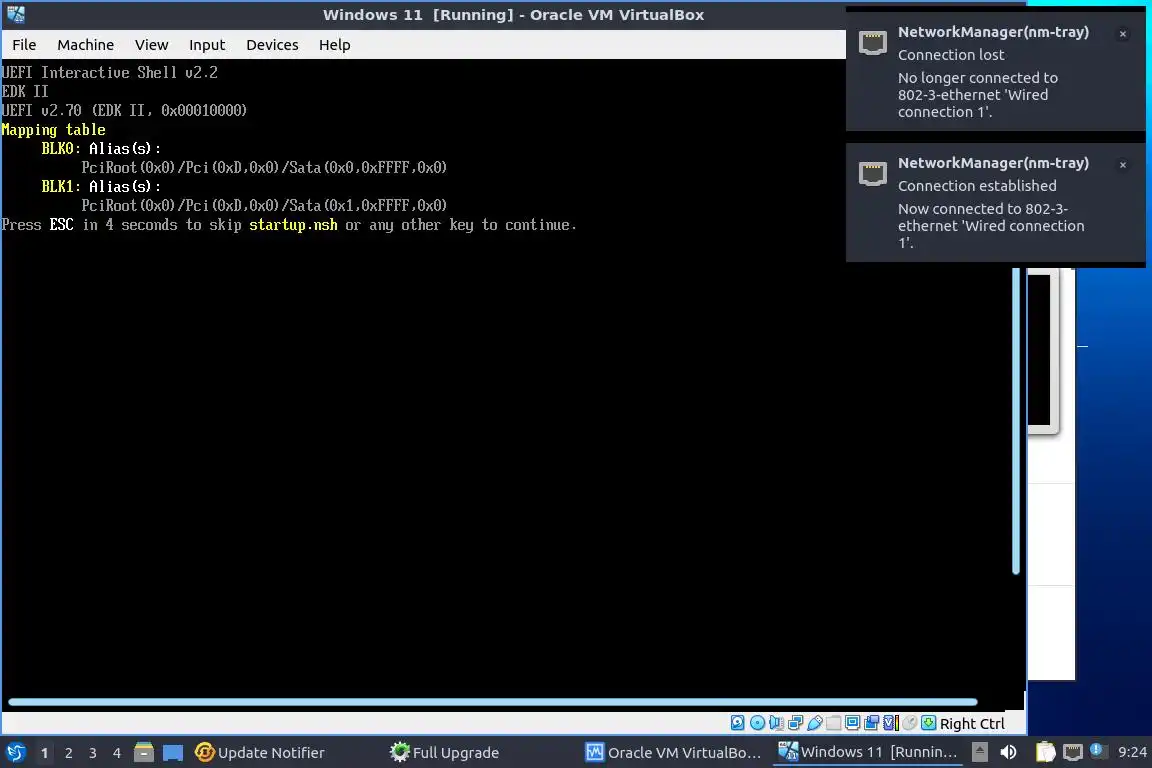Click the startup.nsh text in shell
The image size is (1152, 768).
293,225
